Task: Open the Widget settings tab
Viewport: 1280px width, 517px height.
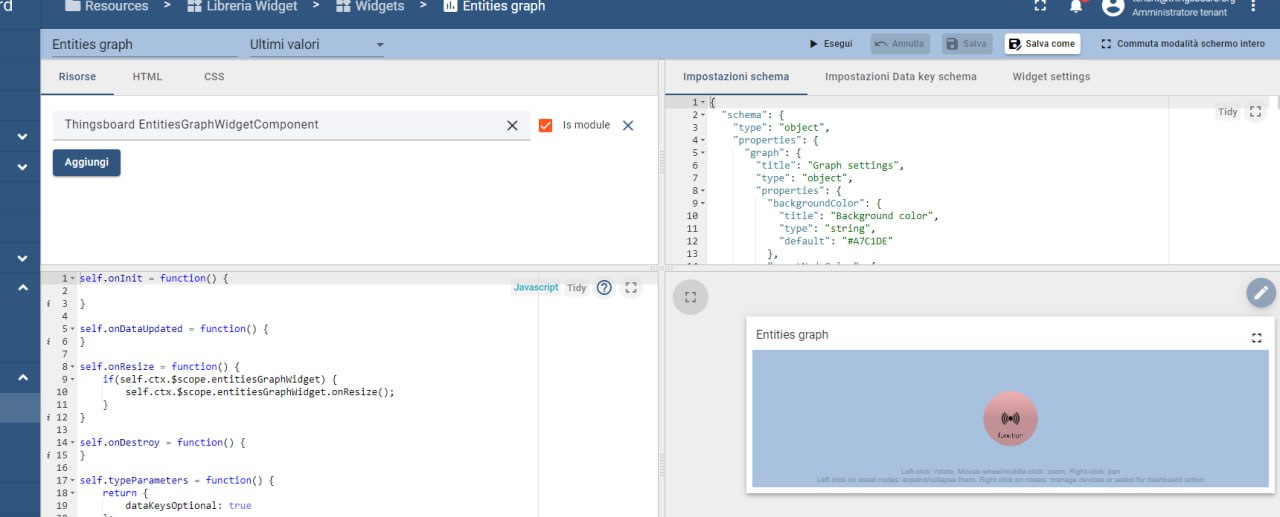Action: 1051,77
